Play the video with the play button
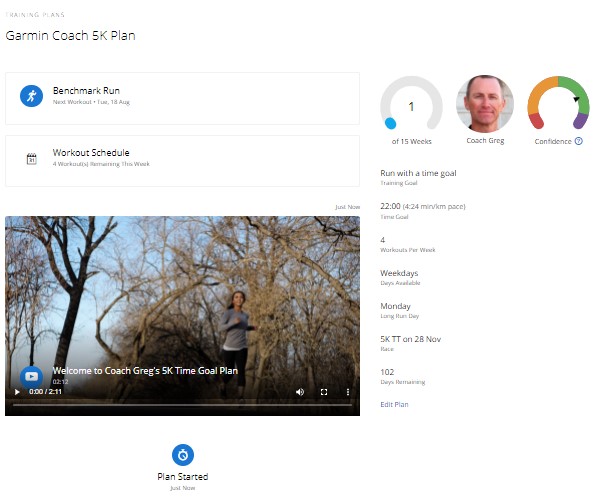 (17, 392)
